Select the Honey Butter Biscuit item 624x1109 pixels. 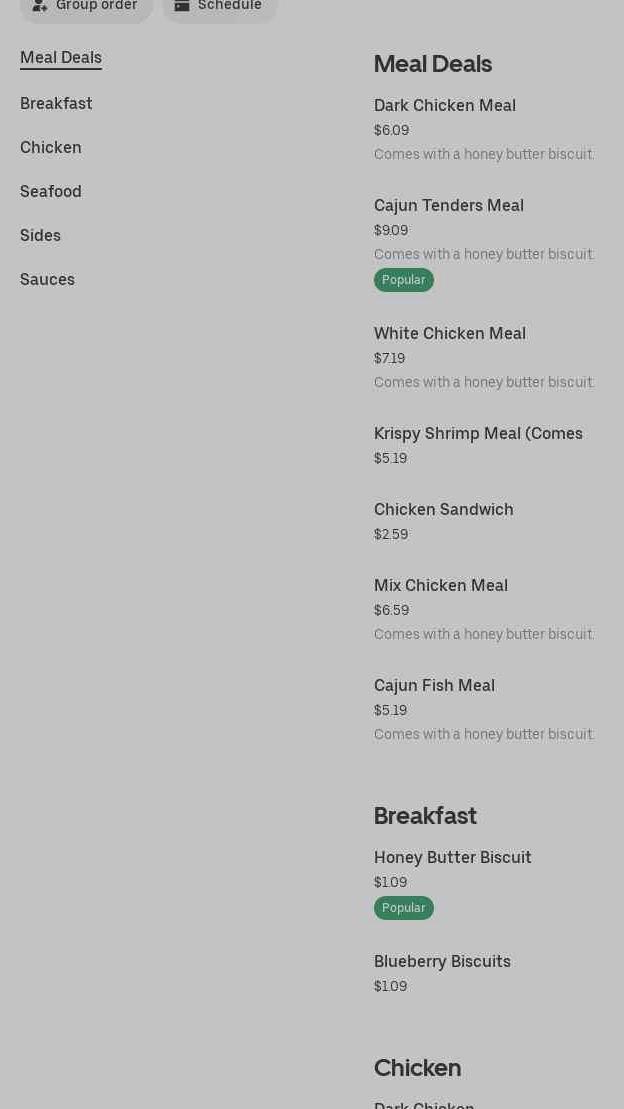453,858
